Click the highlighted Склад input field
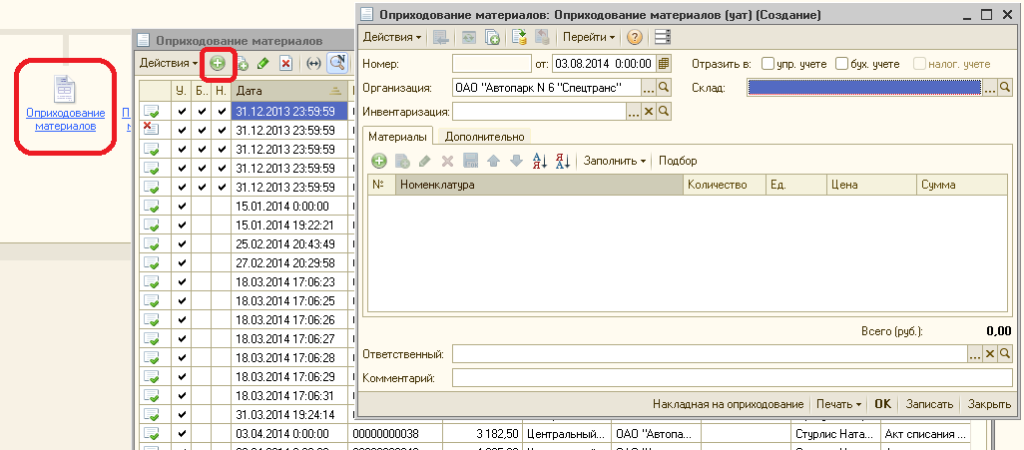1024x450 pixels. [x=865, y=88]
